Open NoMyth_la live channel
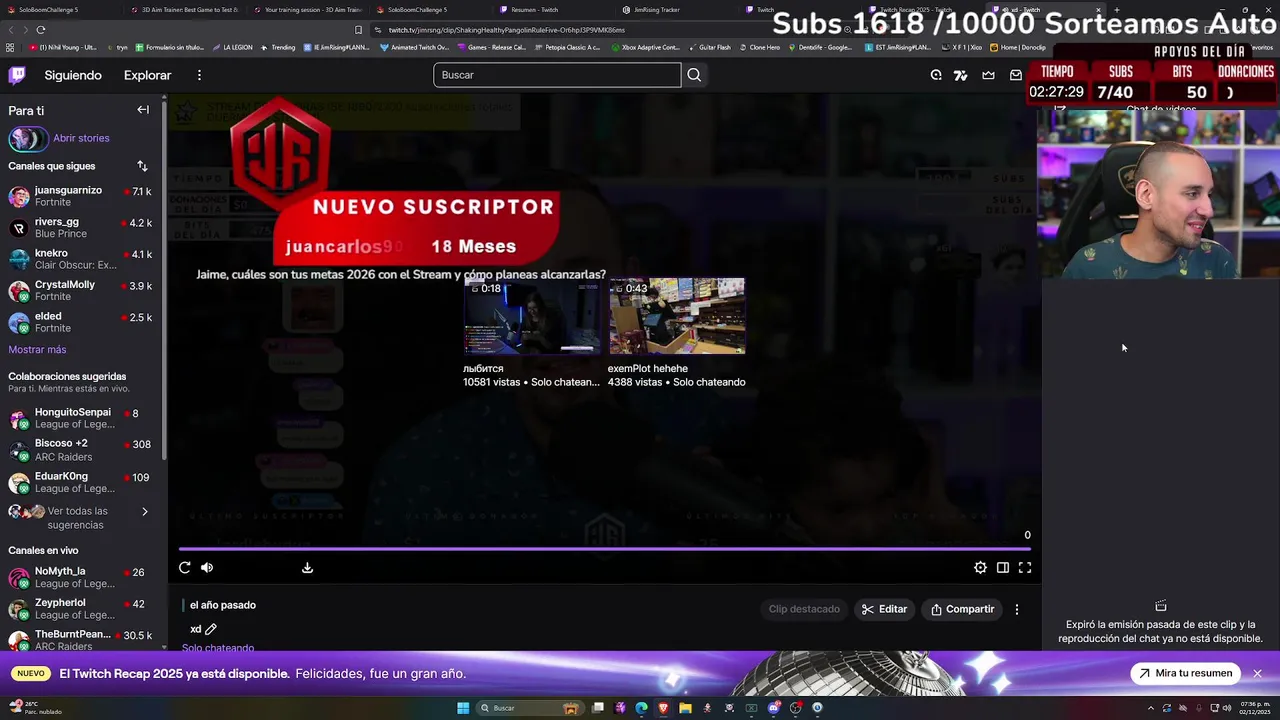The height and width of the screenshot is (720, 1280). [80, 577]
